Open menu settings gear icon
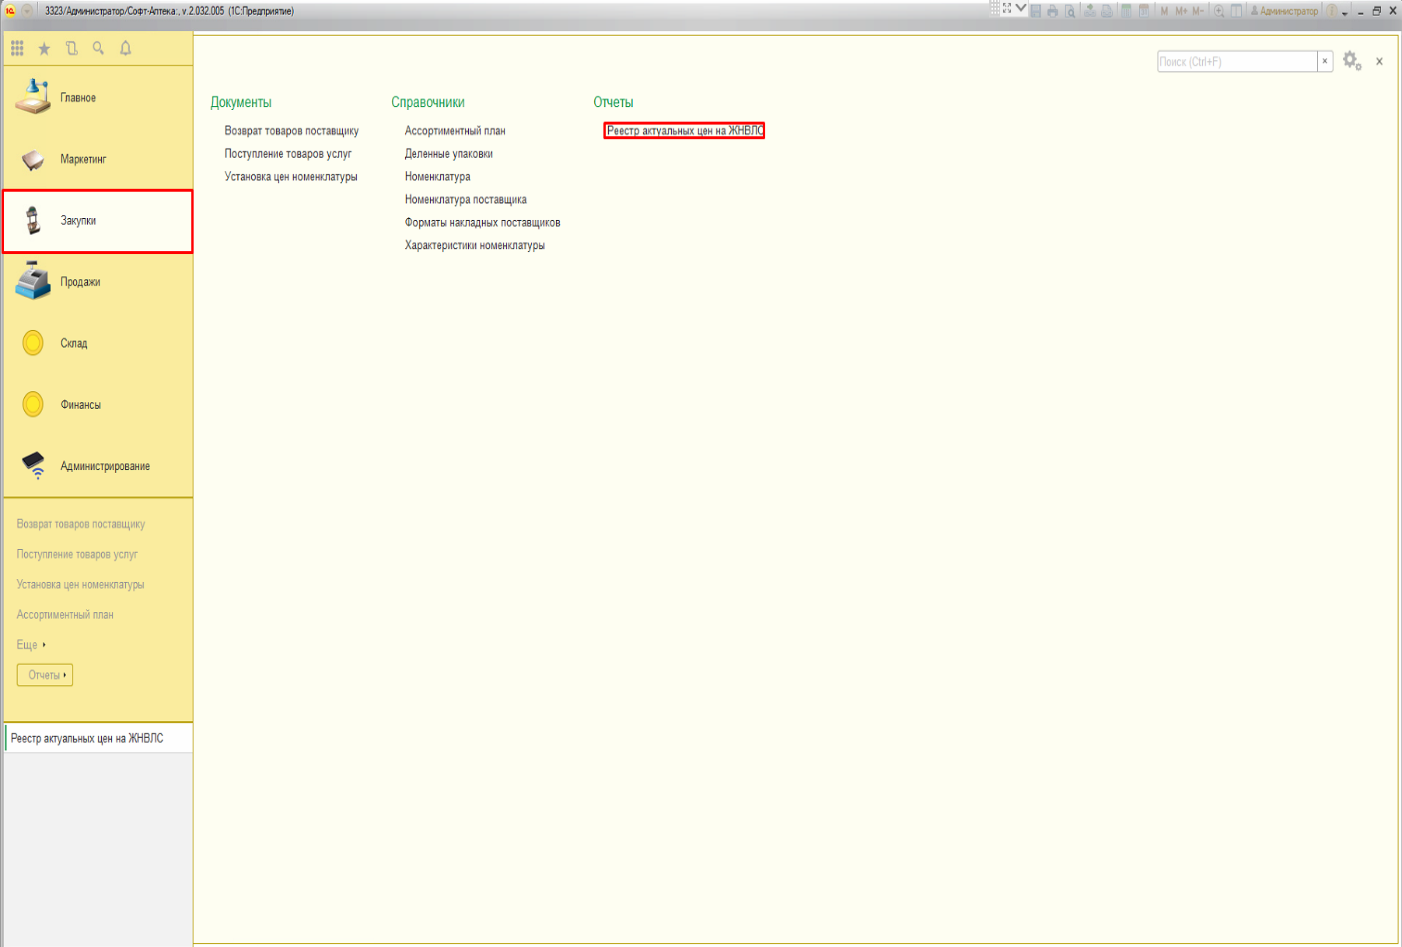This screenshot has width=1402, height=947. (1352, 61)
